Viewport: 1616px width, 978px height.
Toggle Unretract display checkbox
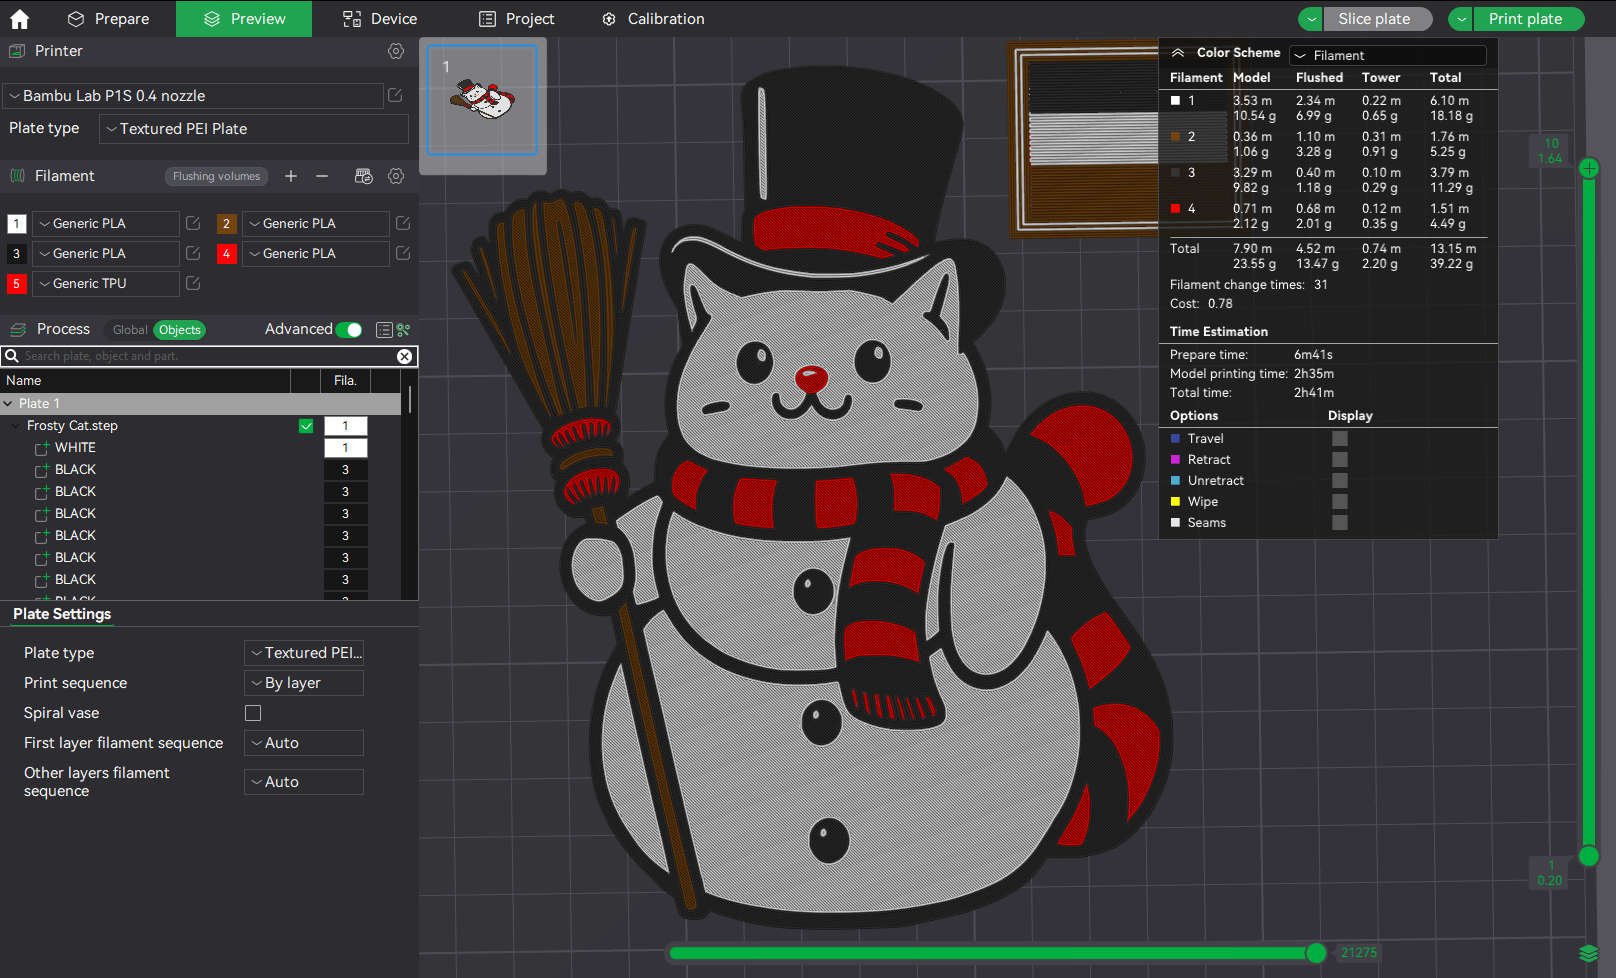(1340, 480)
